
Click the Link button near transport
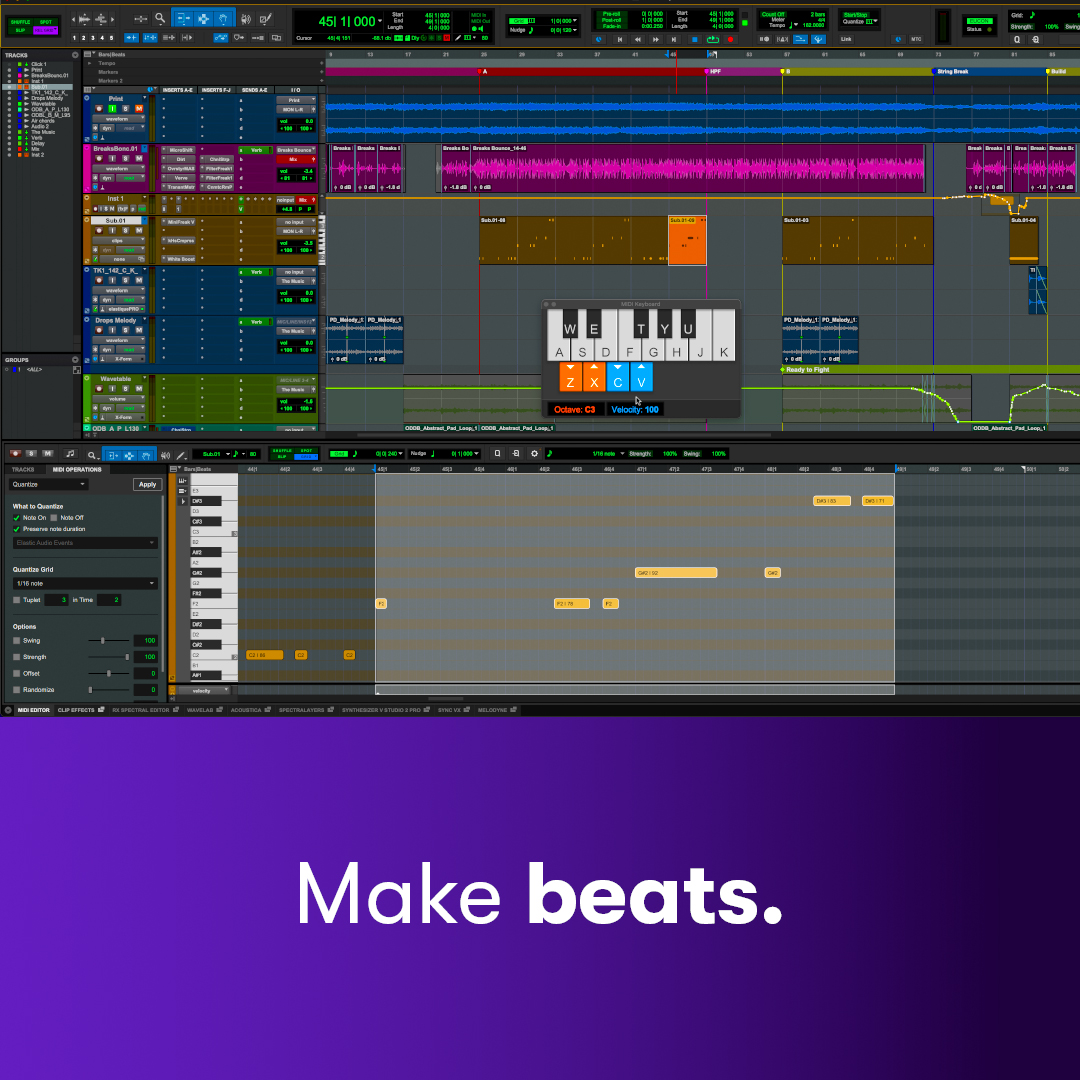(846, 39)
